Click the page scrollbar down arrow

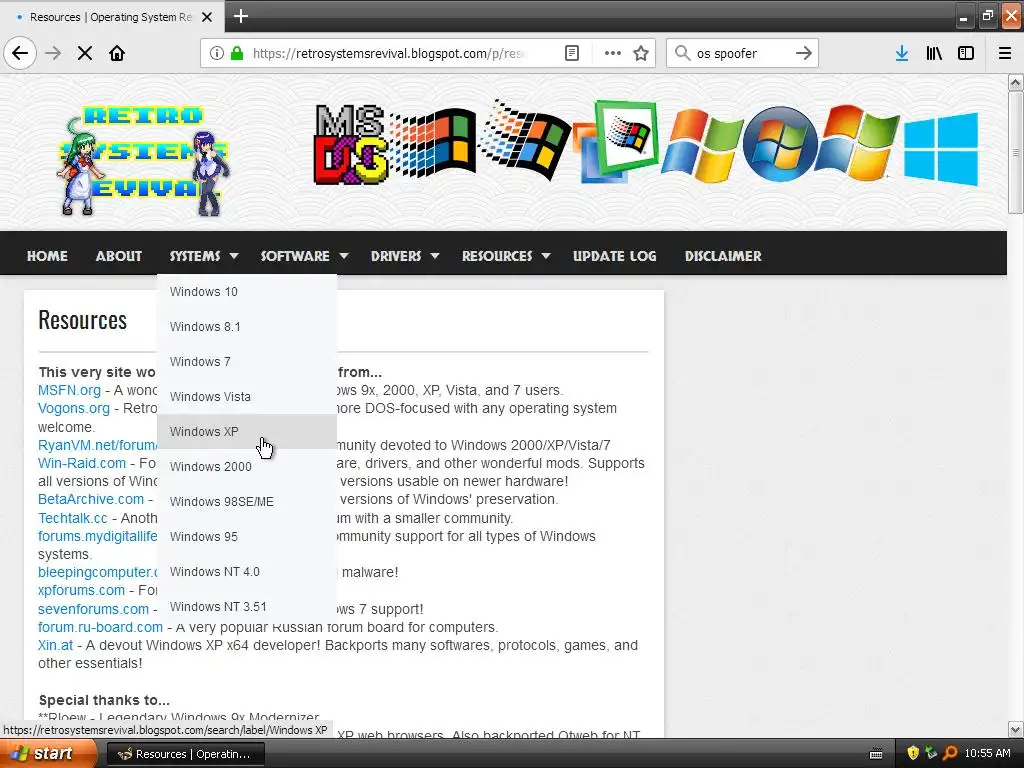click(x=1015, y=729)
